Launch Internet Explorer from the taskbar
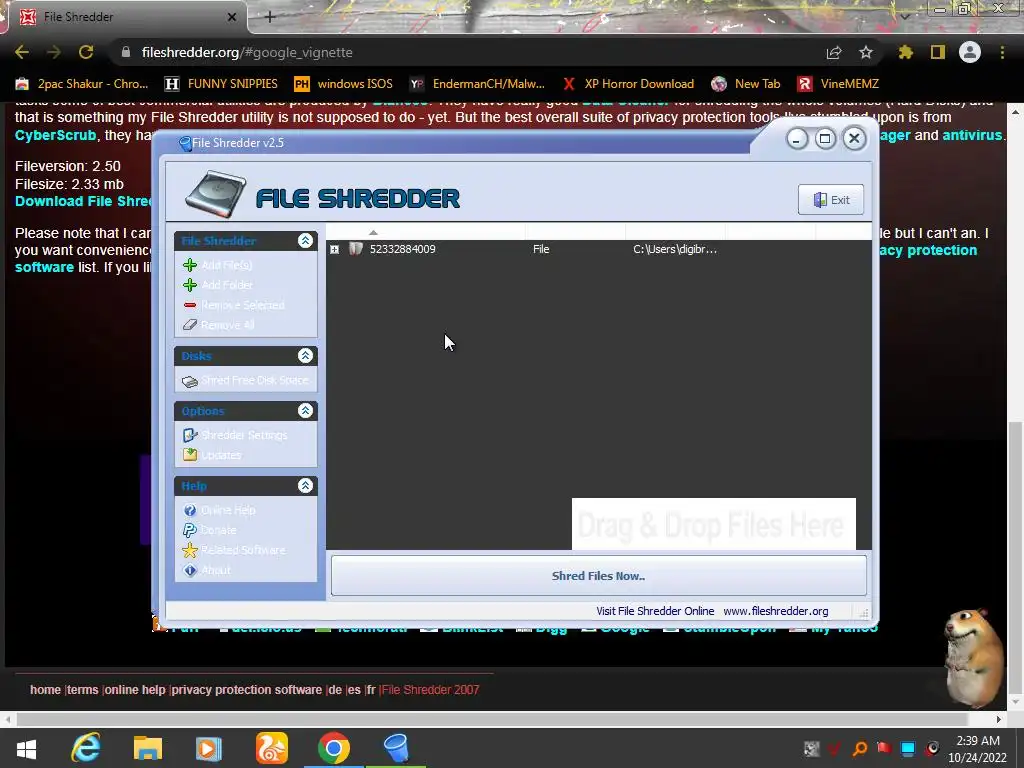The width and height of the screenshot is (1024, 768). pos(86,748)
